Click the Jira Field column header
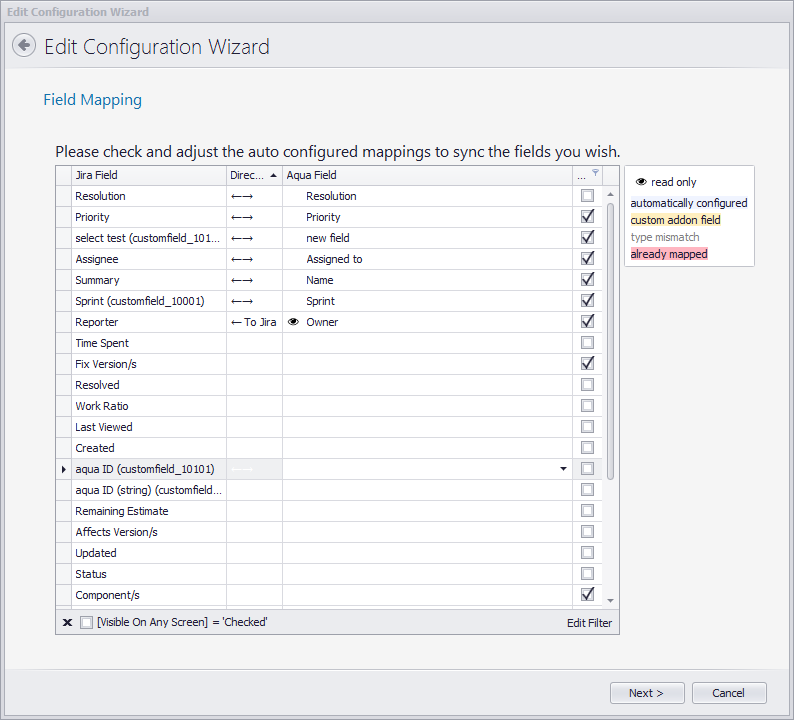This screenshot has width=794, height=720. [148, 175]
